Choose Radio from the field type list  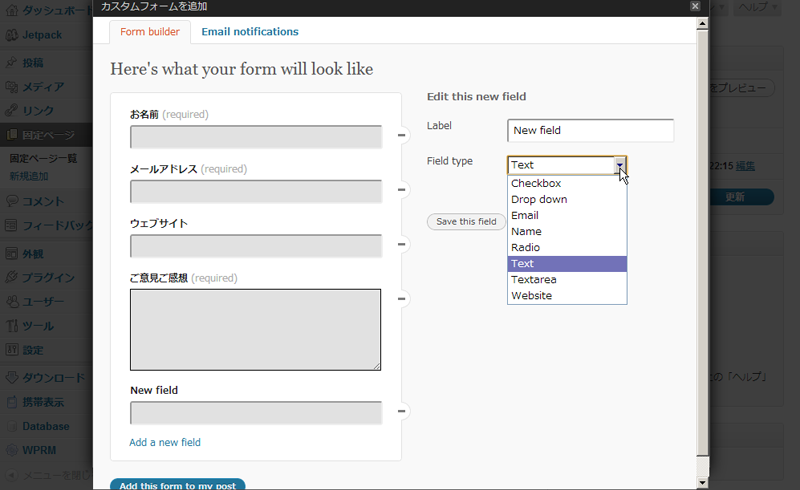point(567,248)
